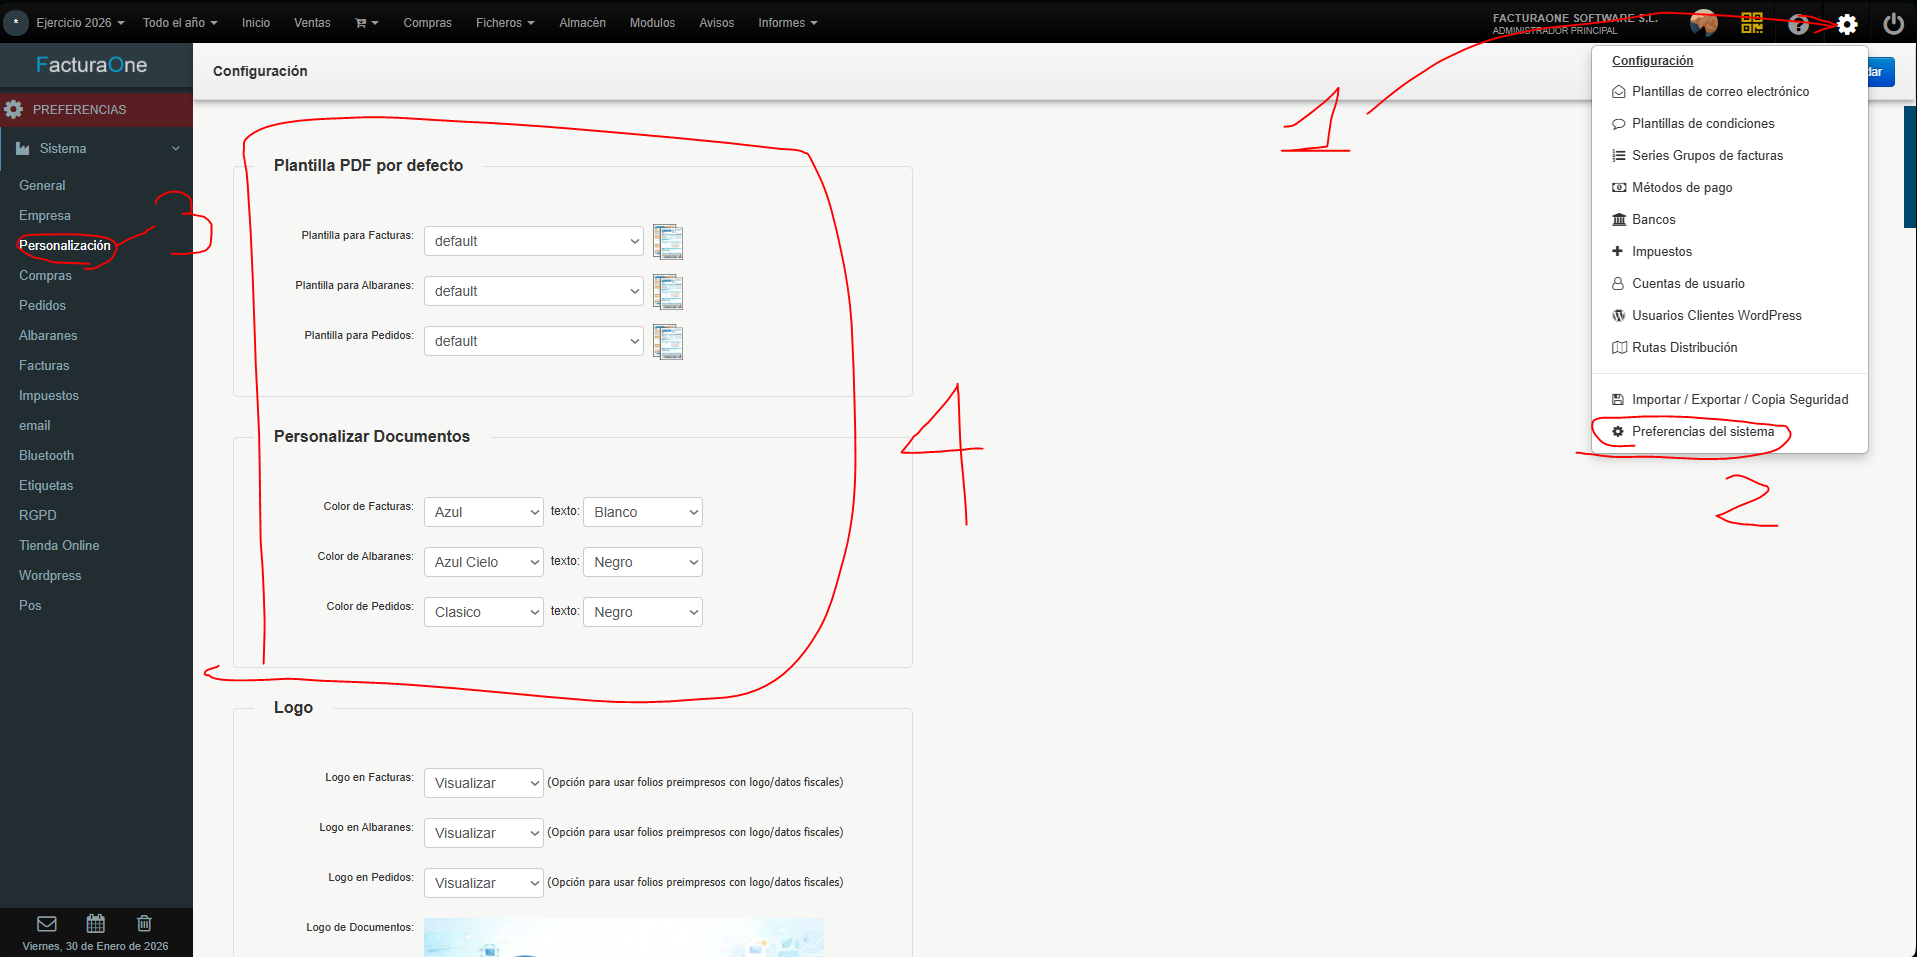Preview the Facturas PDF template thumbnail icon
Viewport: 1917px width, 957px height.
click(668, 242)
